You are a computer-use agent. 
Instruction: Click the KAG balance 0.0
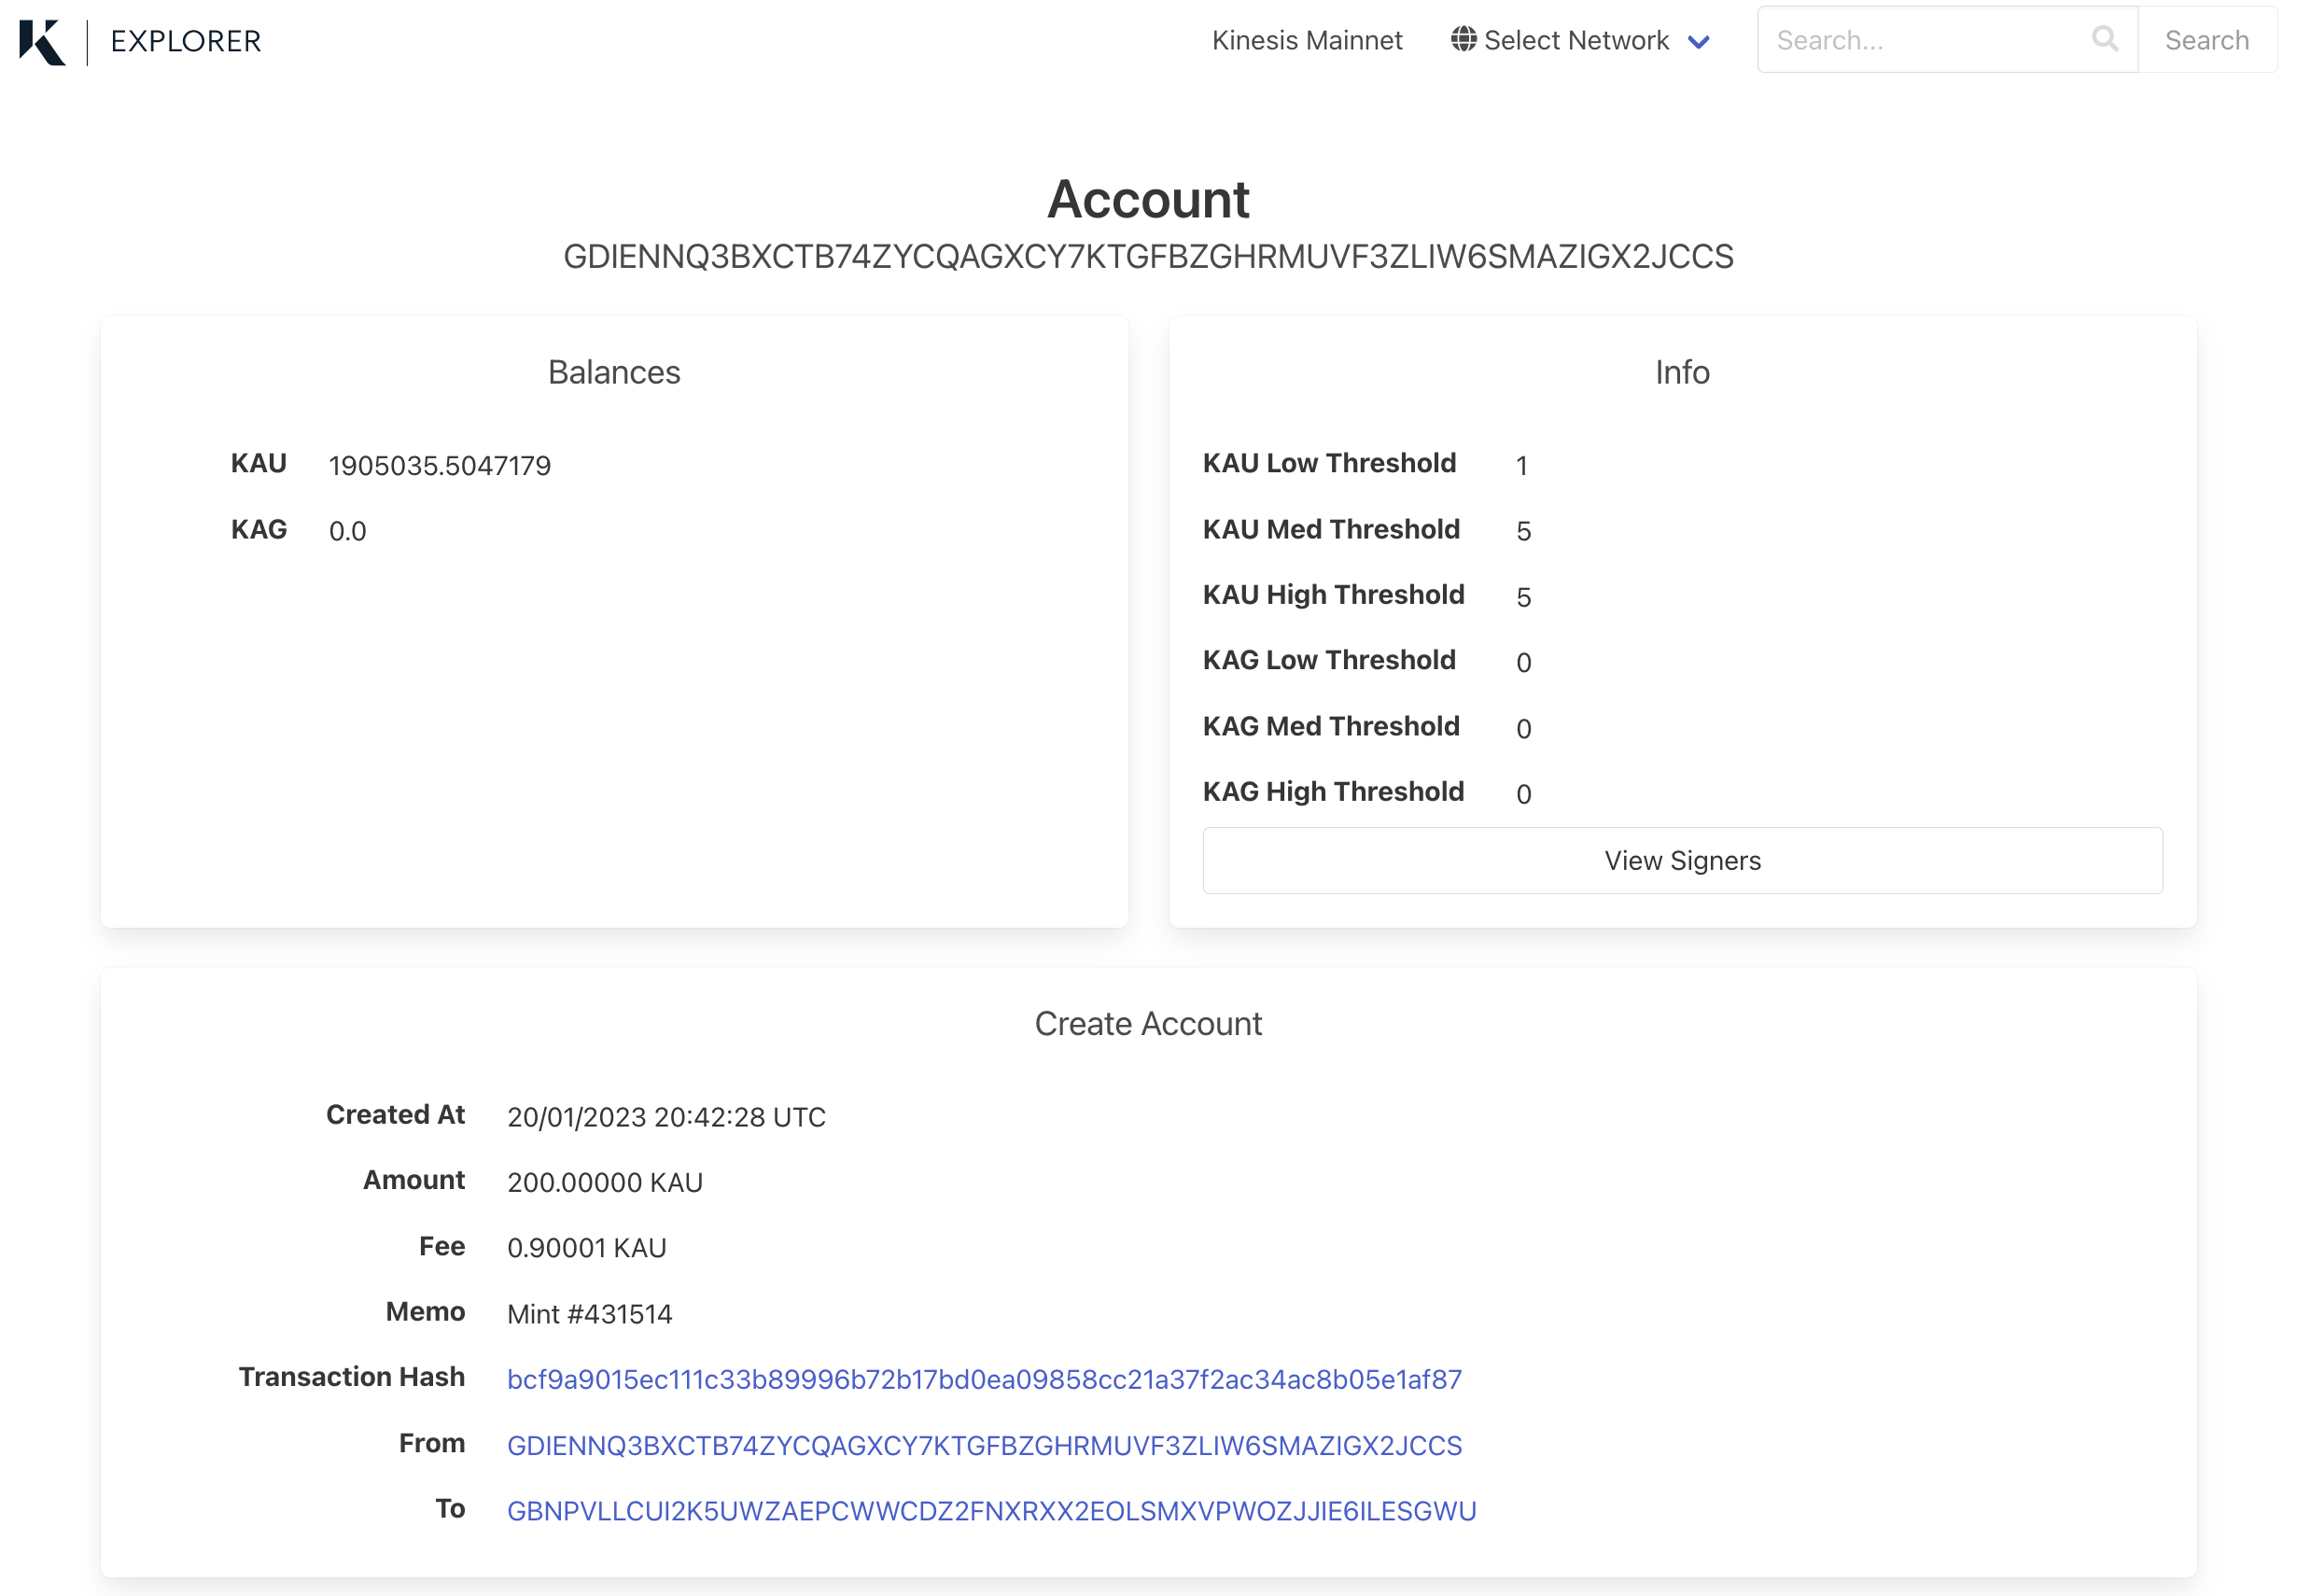349,534
